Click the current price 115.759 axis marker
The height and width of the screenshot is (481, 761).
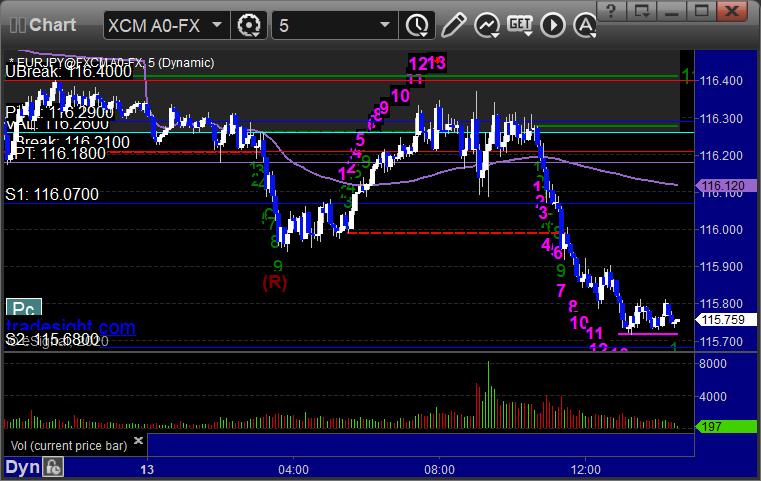tap(726, 319)
